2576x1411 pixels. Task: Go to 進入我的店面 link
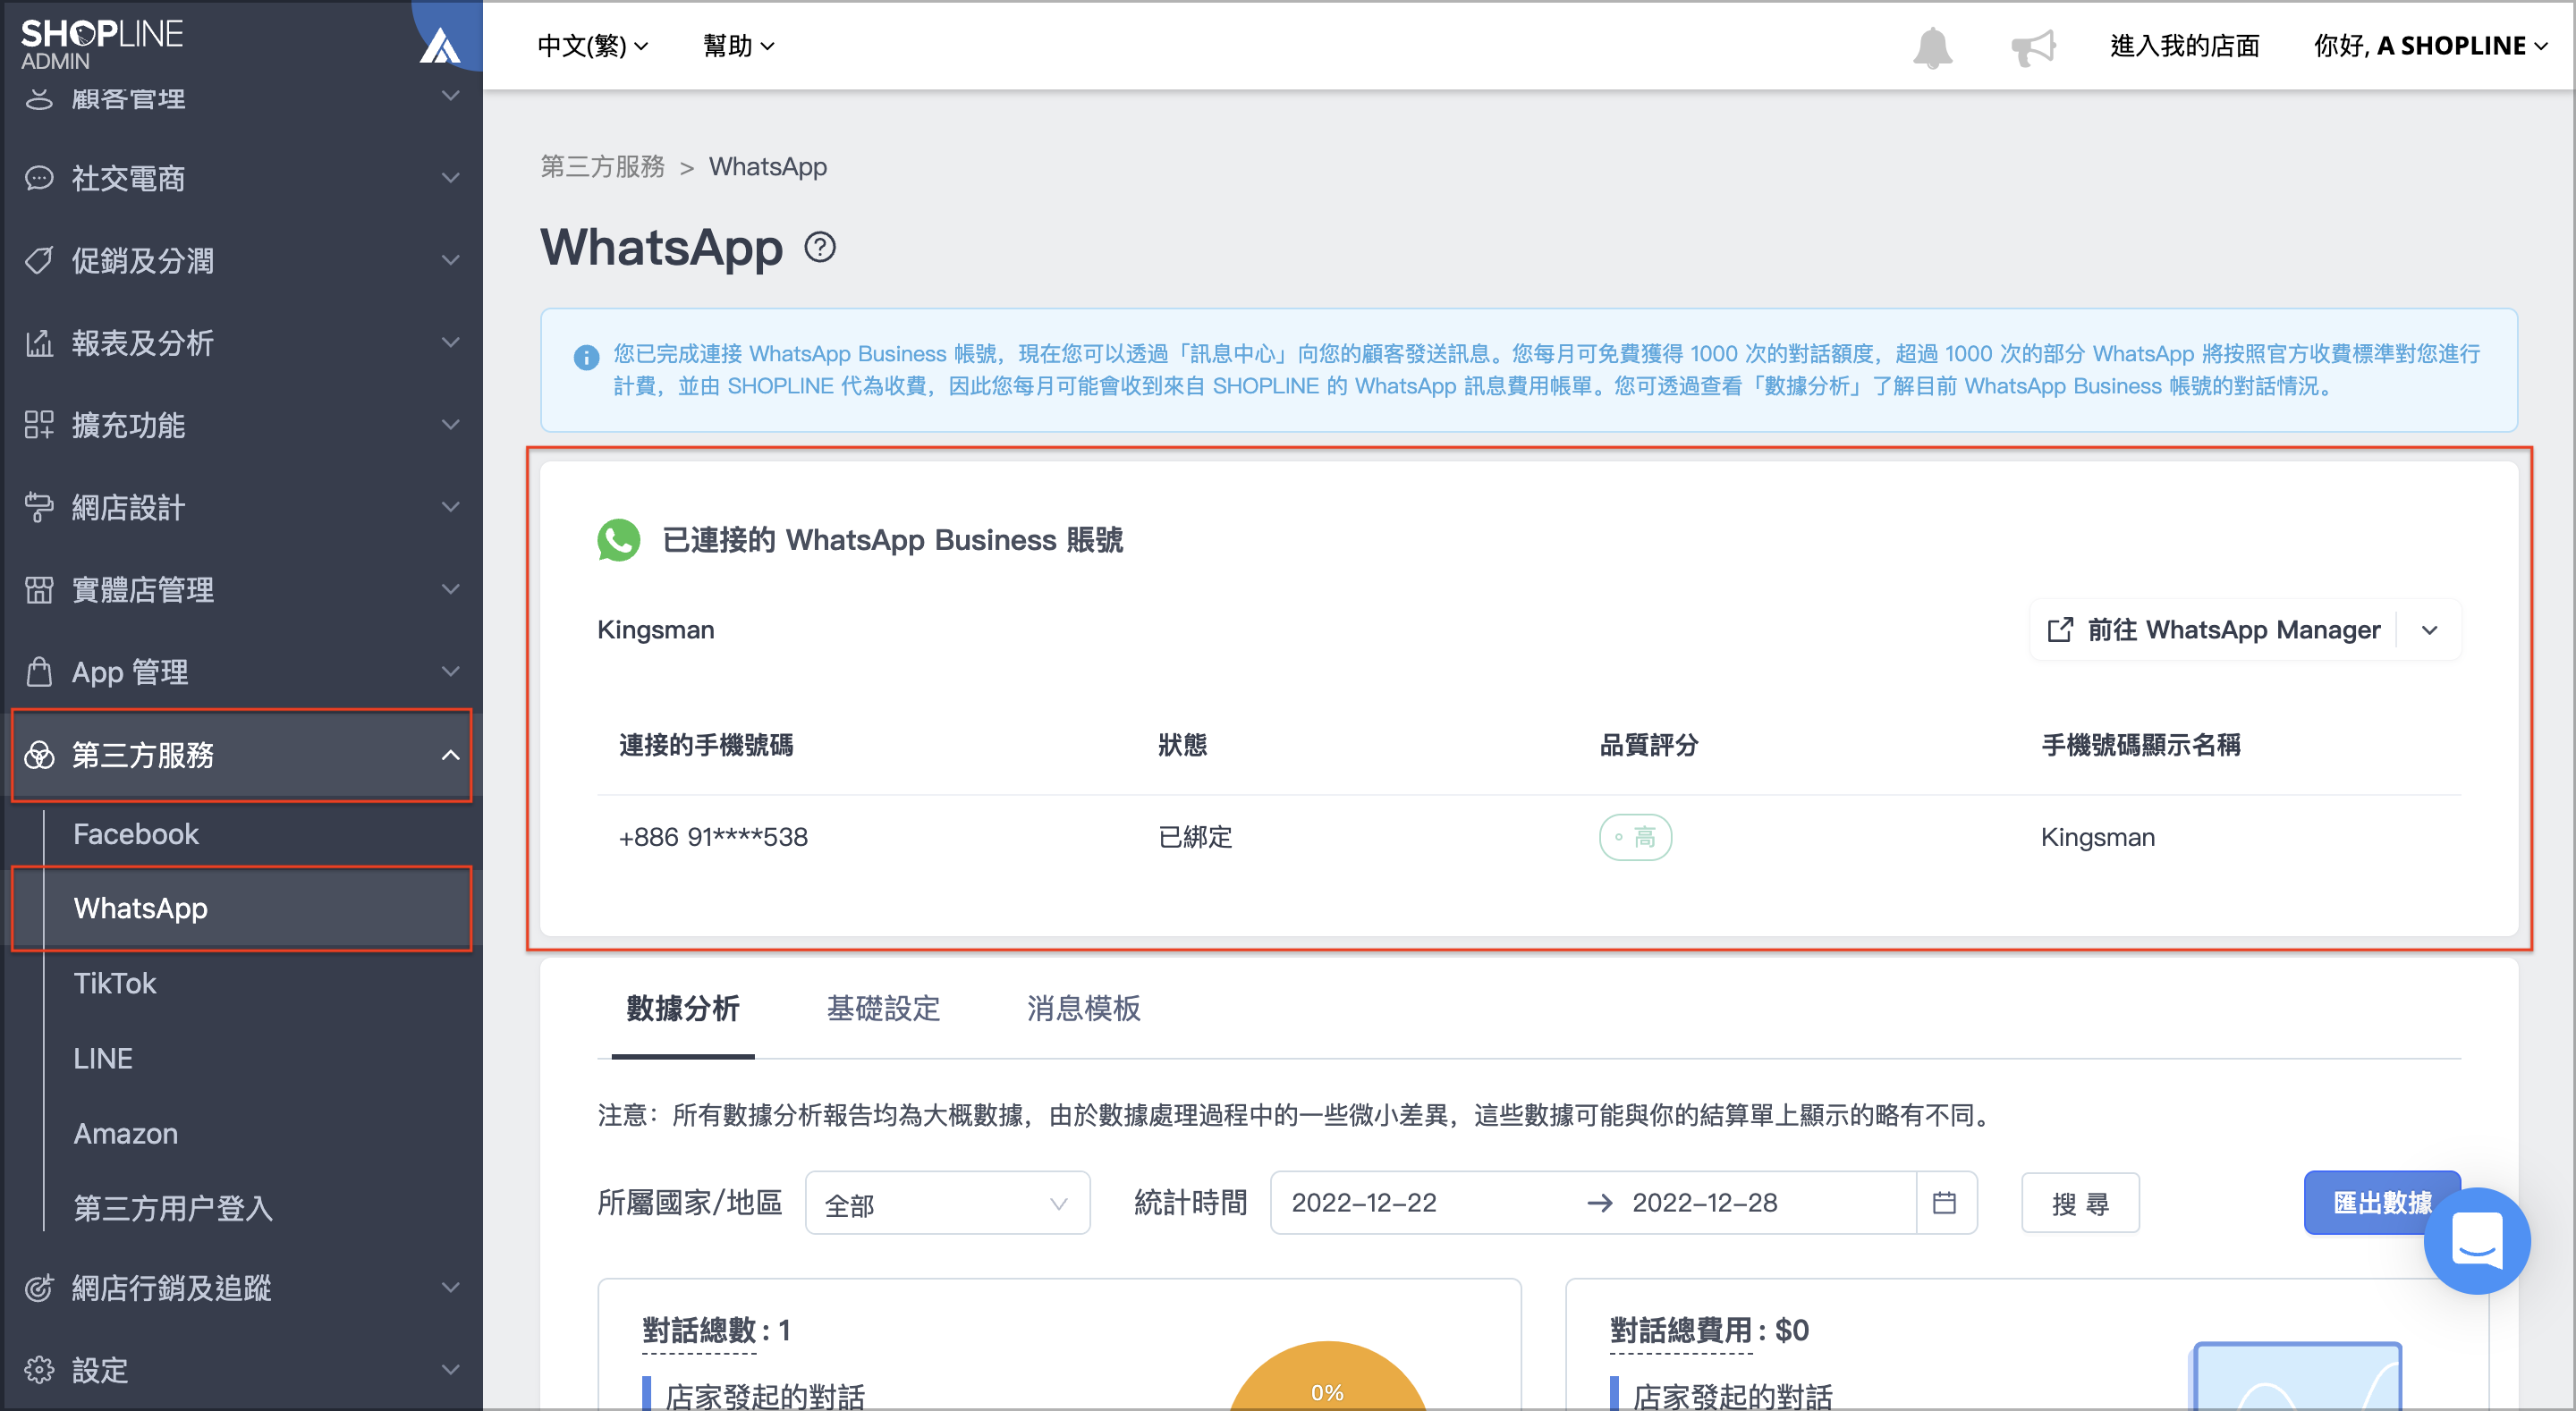2184,46
